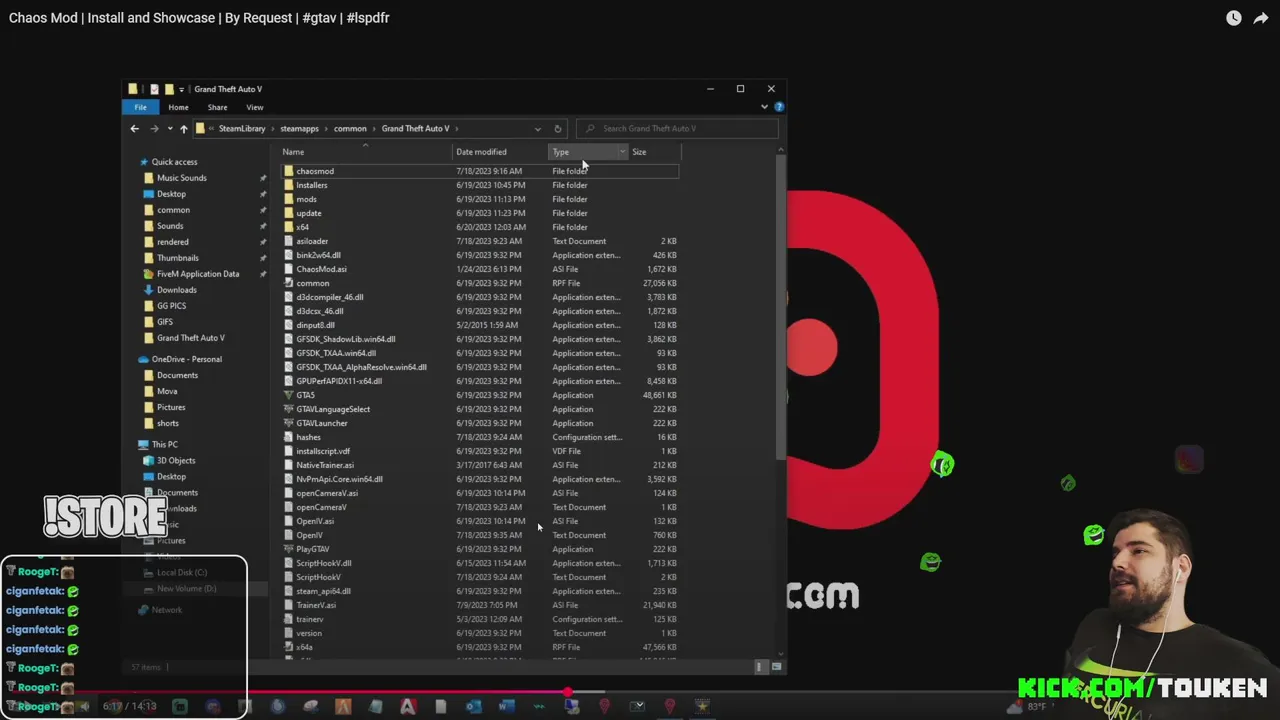Open the File menu
1280x720 pixels.
tap(140, 107)
